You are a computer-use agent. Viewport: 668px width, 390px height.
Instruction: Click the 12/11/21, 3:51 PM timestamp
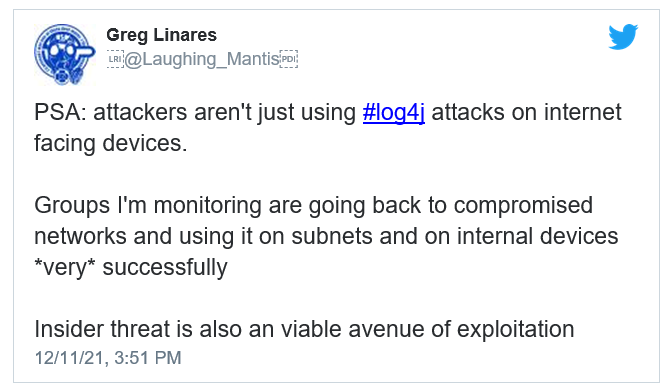(108, 358)
